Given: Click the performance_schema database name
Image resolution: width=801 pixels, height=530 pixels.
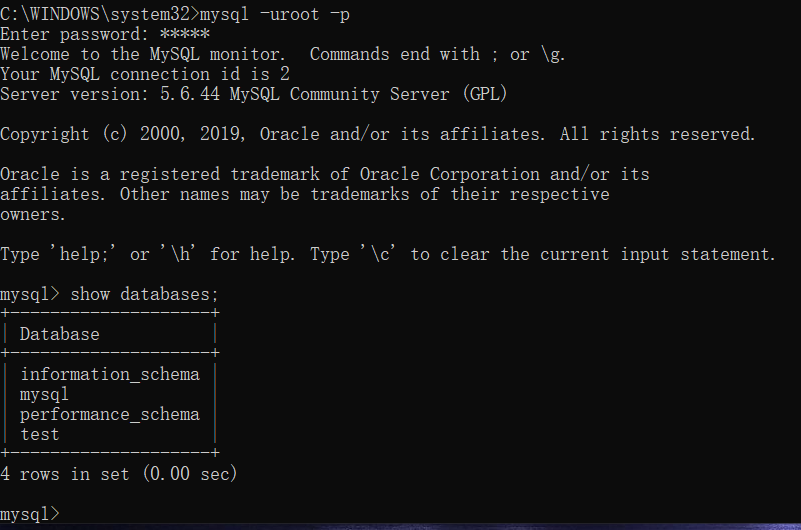Looking at the screenshot, I should point(109,414).
